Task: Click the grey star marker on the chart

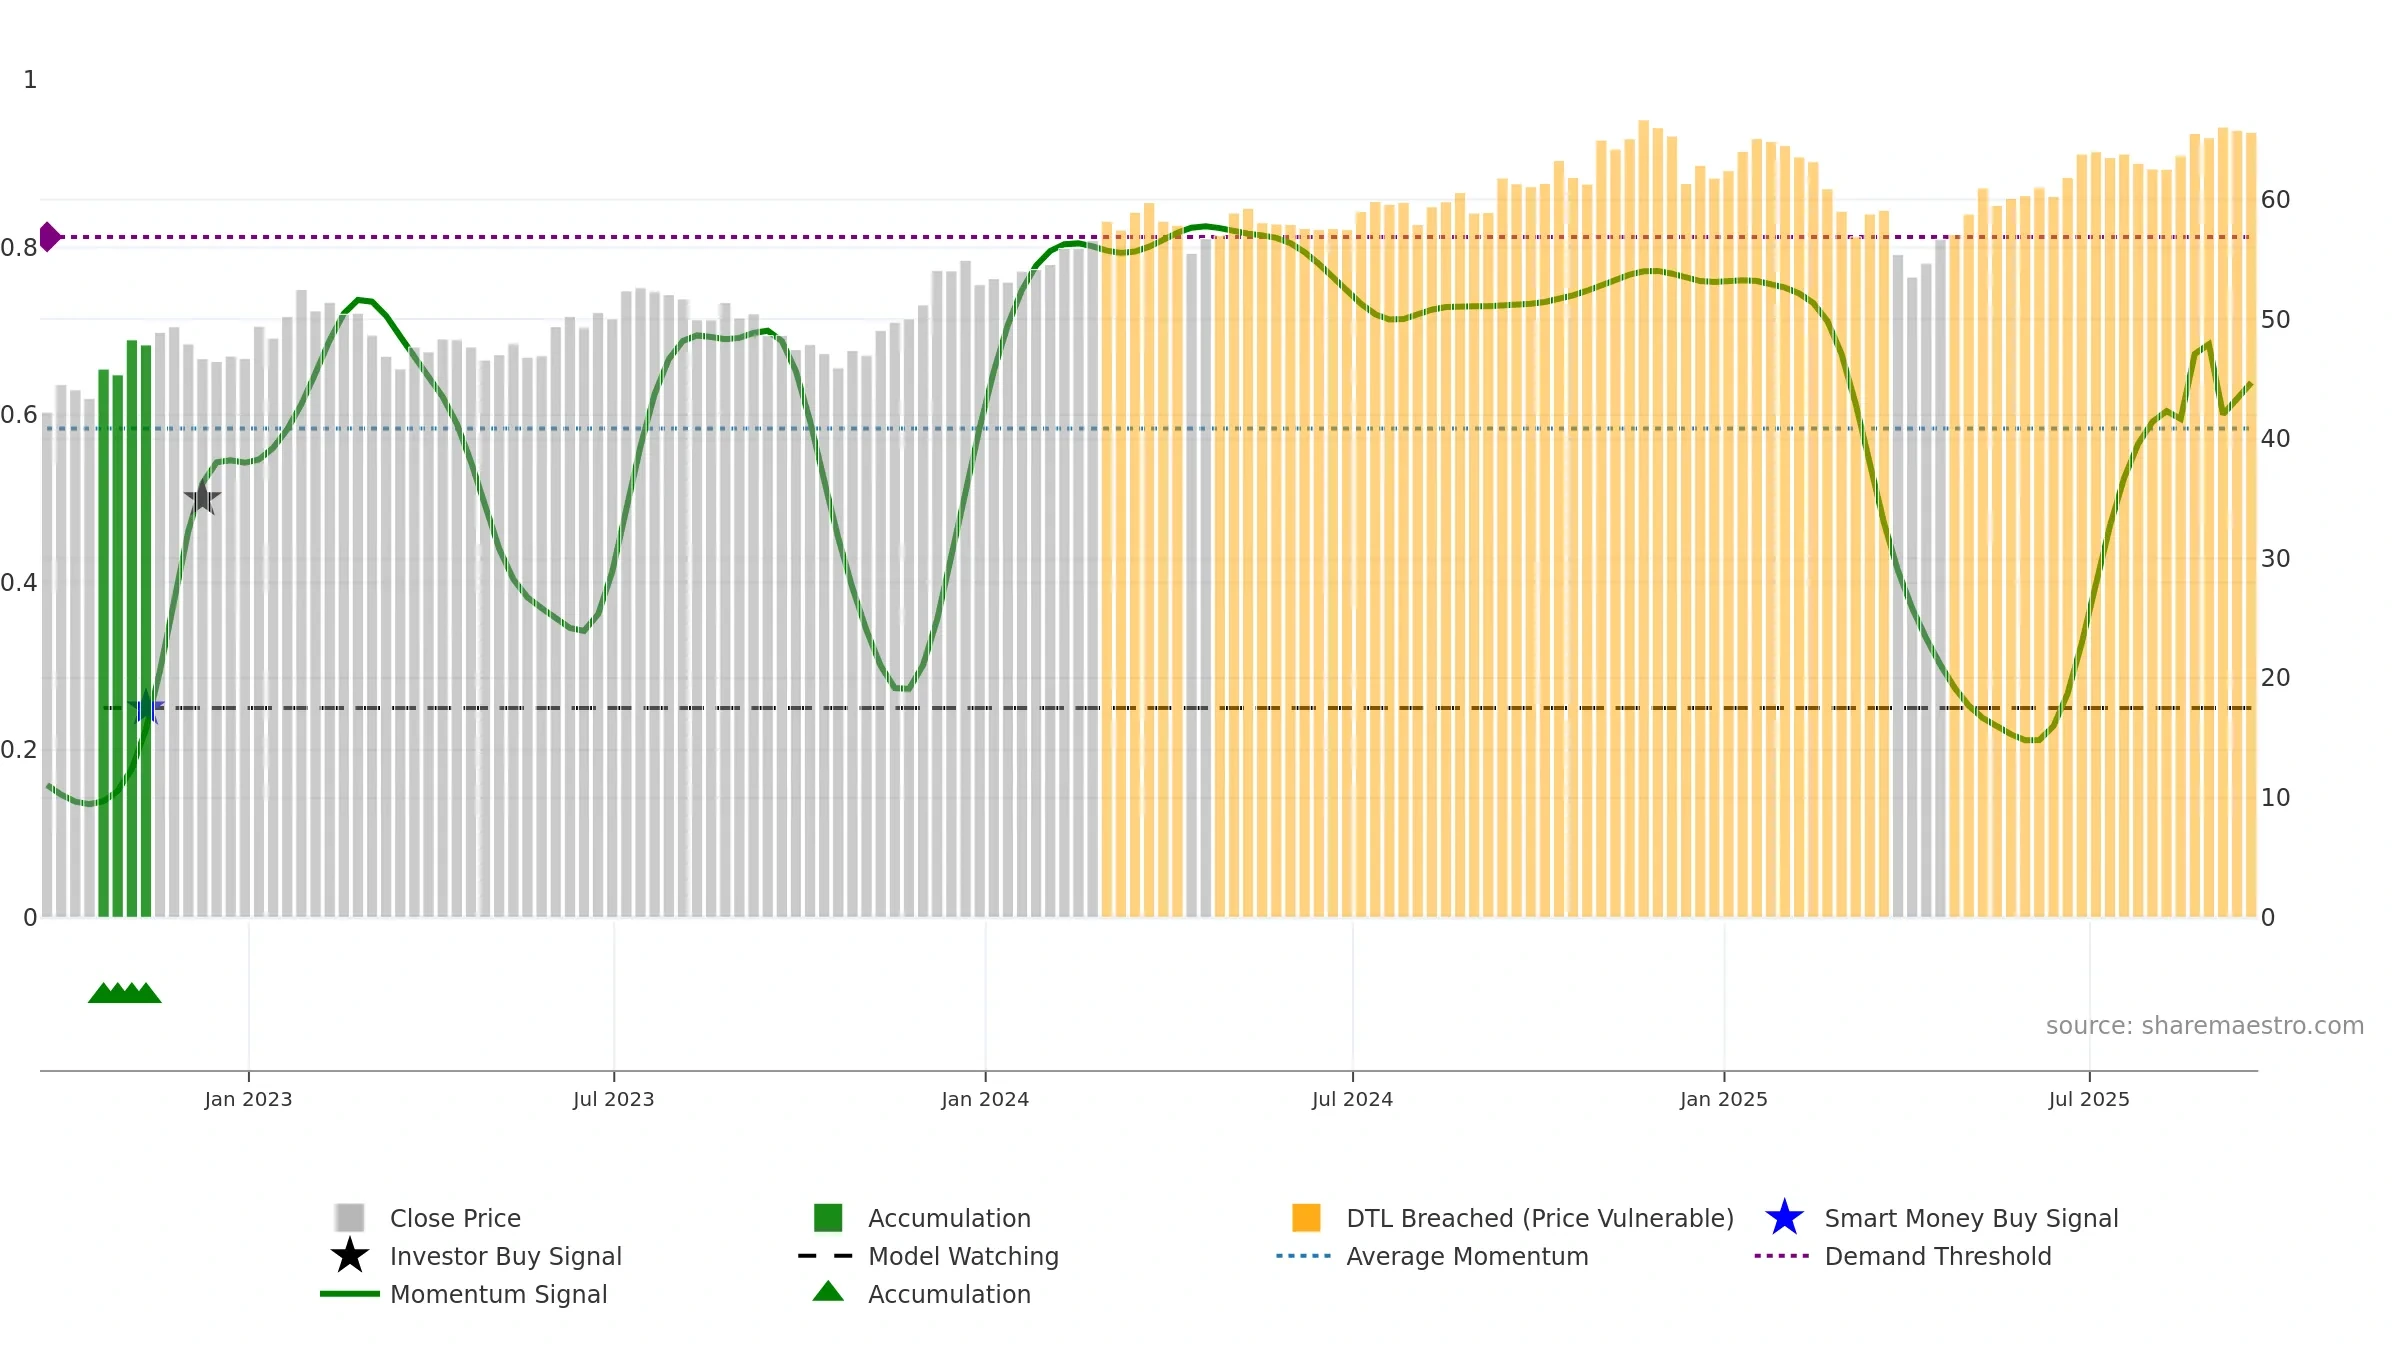Action: pyautogui.click(x=202, y=497)
